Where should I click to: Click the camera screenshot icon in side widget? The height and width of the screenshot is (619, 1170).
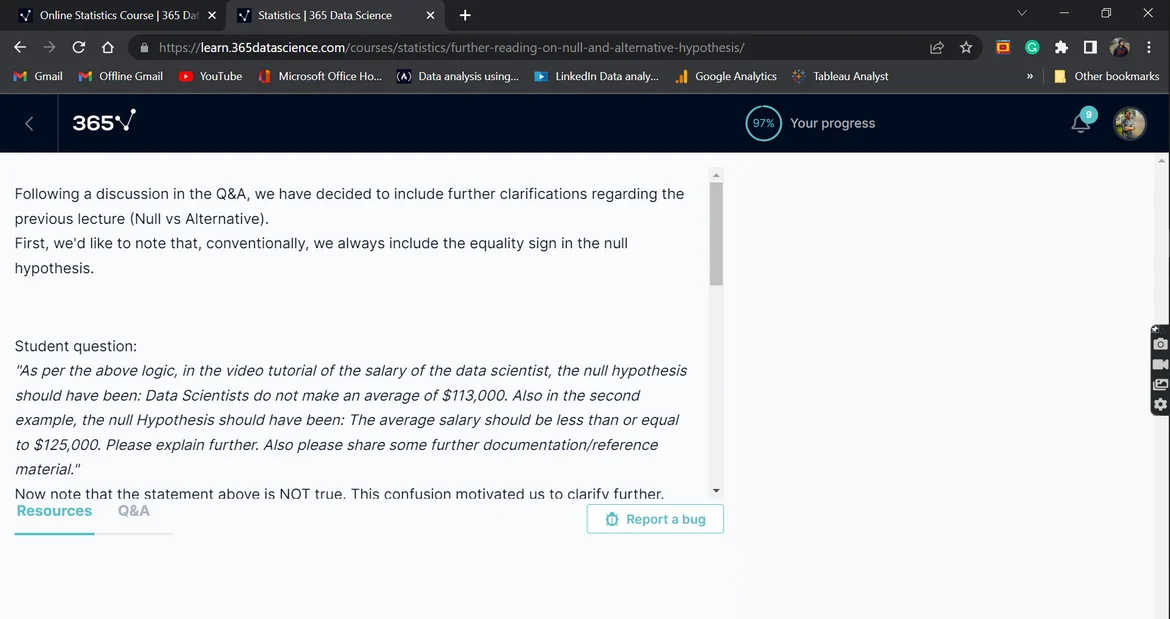1160,344
